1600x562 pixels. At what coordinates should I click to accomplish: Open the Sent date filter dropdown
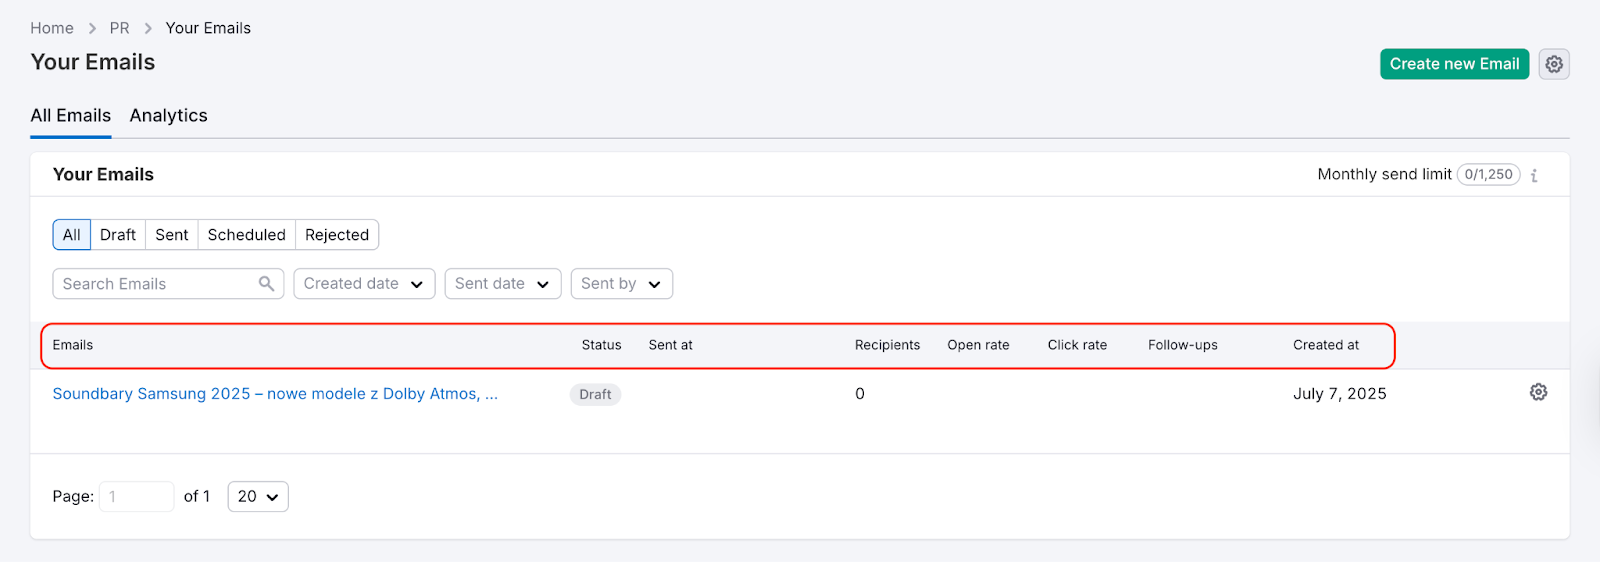[502, 284]
